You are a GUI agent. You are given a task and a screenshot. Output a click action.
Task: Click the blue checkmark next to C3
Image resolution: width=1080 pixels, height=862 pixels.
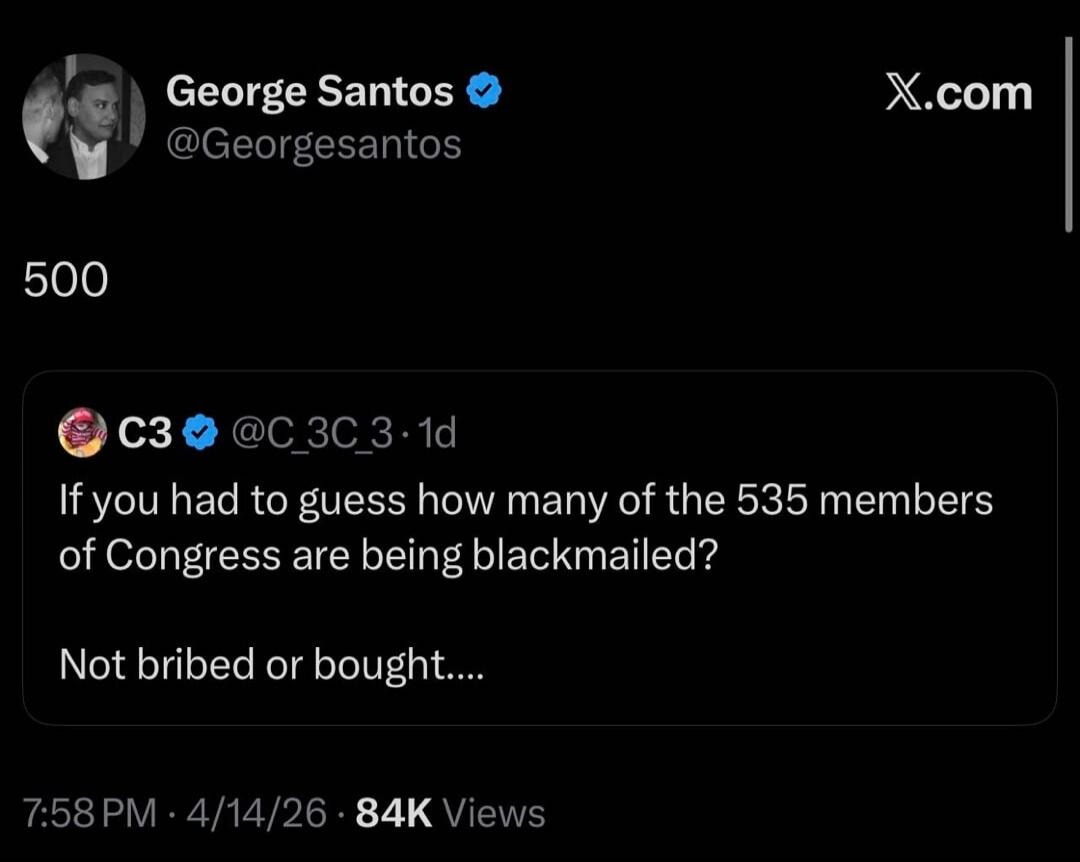click(201, 432)
